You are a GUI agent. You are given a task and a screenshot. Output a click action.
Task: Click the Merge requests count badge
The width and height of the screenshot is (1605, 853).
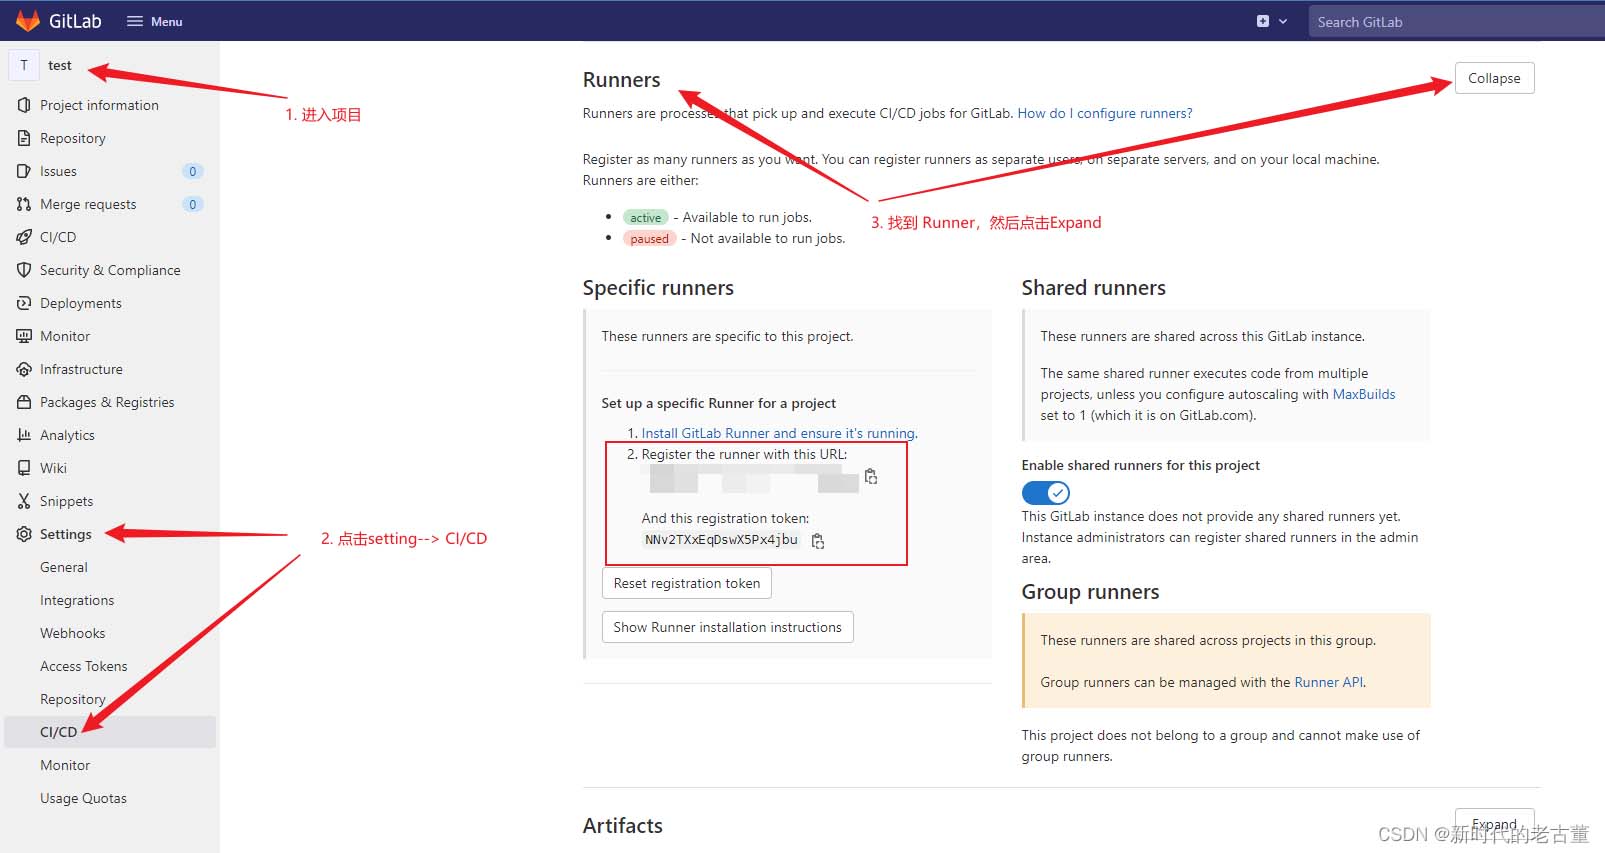193,204
